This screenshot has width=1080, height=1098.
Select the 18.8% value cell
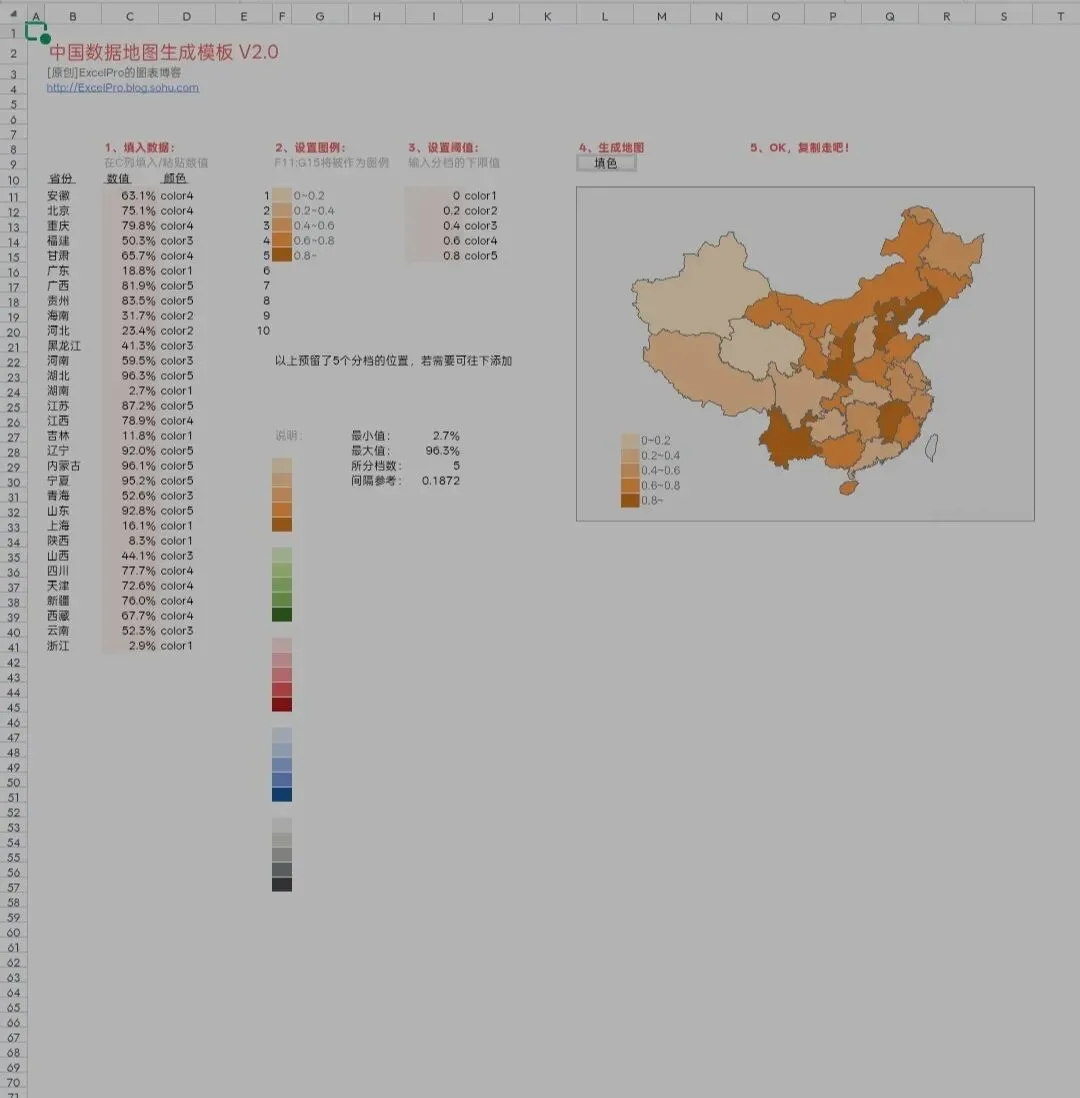point(138,270)
